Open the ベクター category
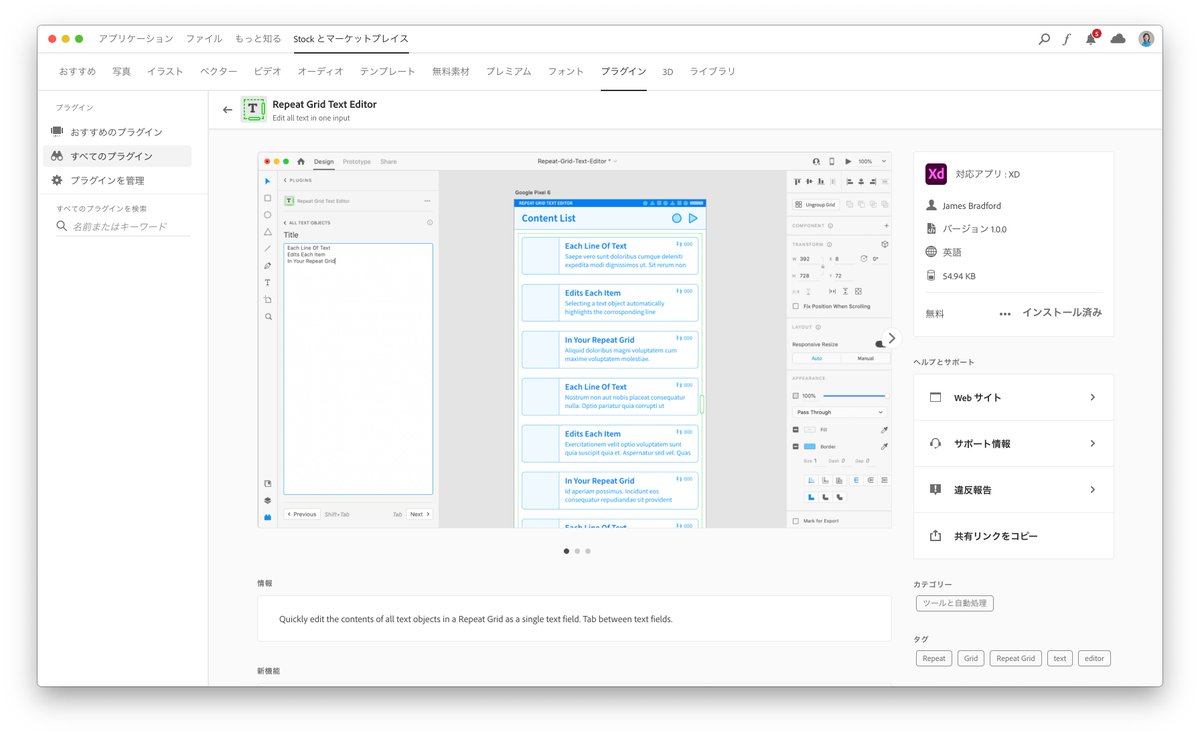The height and width of the screenshot is (736, 1200). click(218, 72)
